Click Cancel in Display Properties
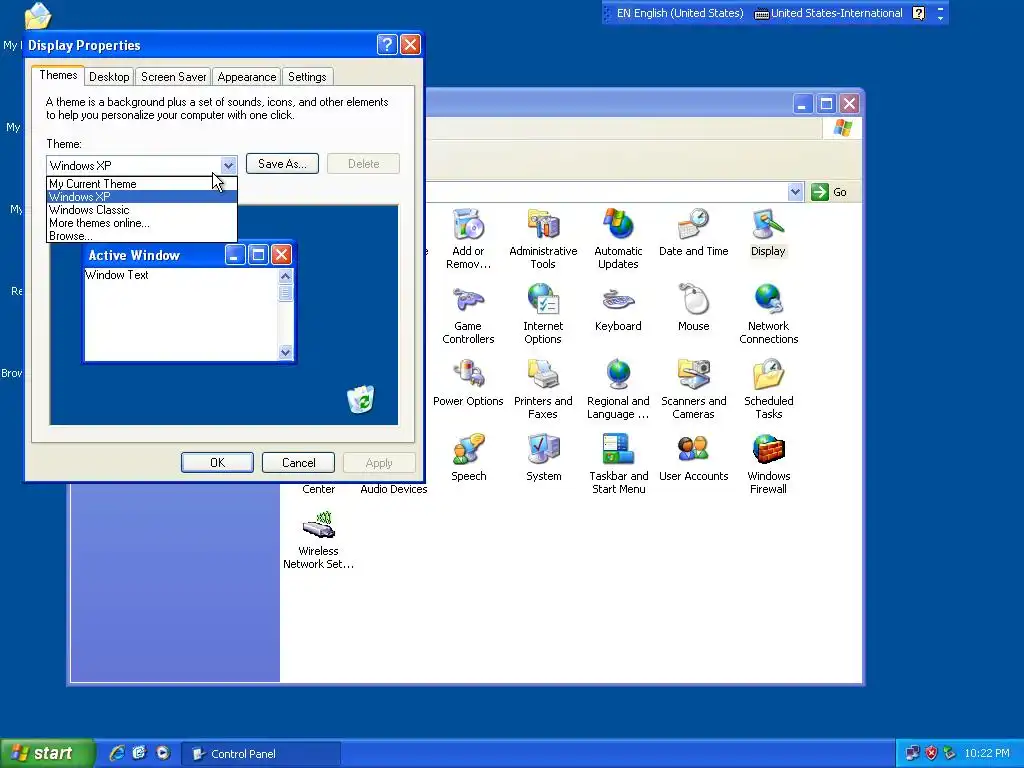 [x=298, y=462]
